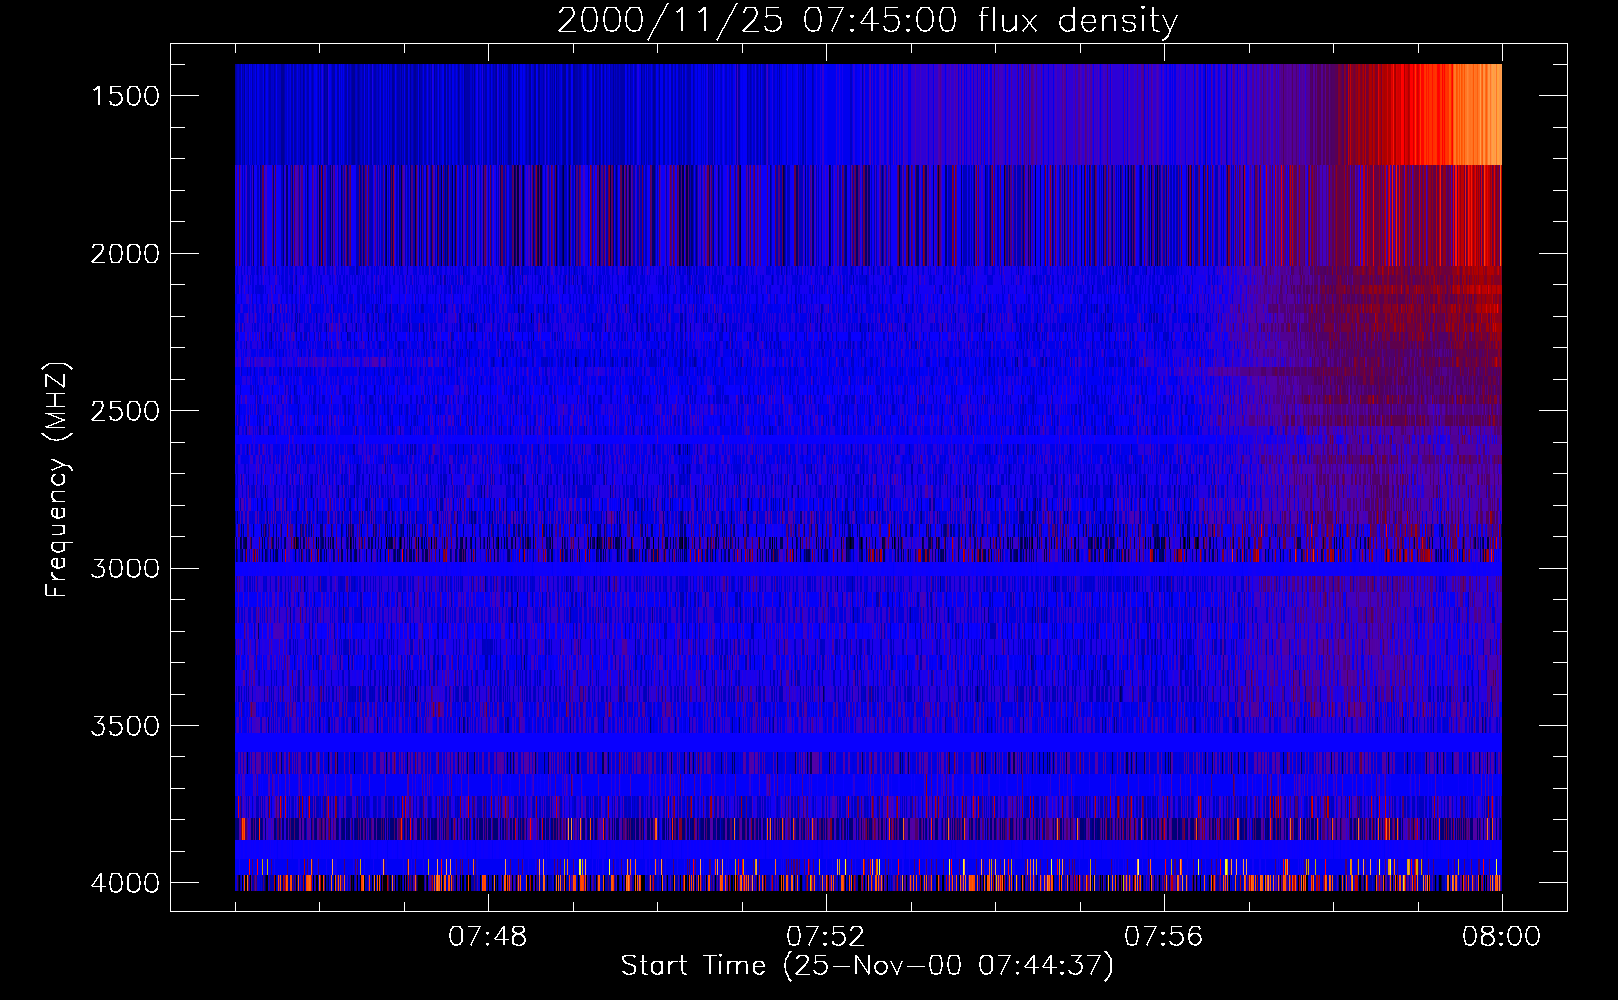
Task: Select the 3000 frequency tick label
Action: [x=125, y=569]
